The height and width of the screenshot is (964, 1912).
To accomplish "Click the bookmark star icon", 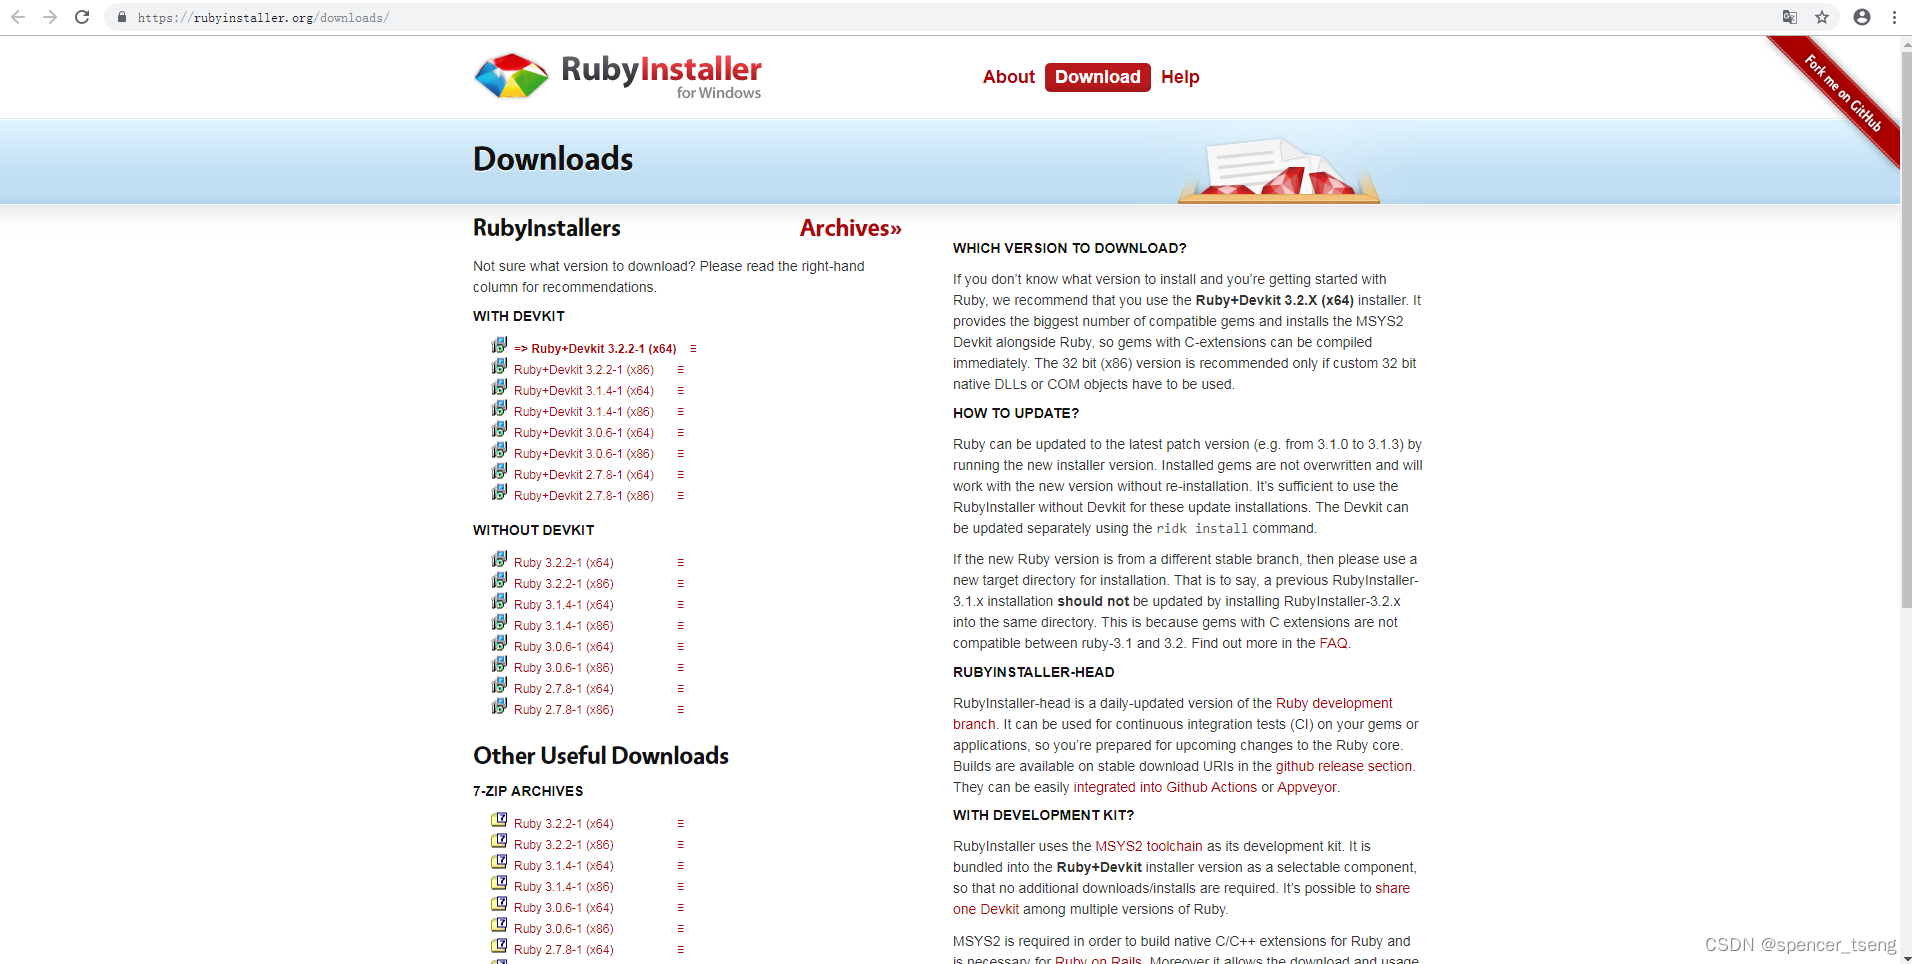I will pos(1823,17).
